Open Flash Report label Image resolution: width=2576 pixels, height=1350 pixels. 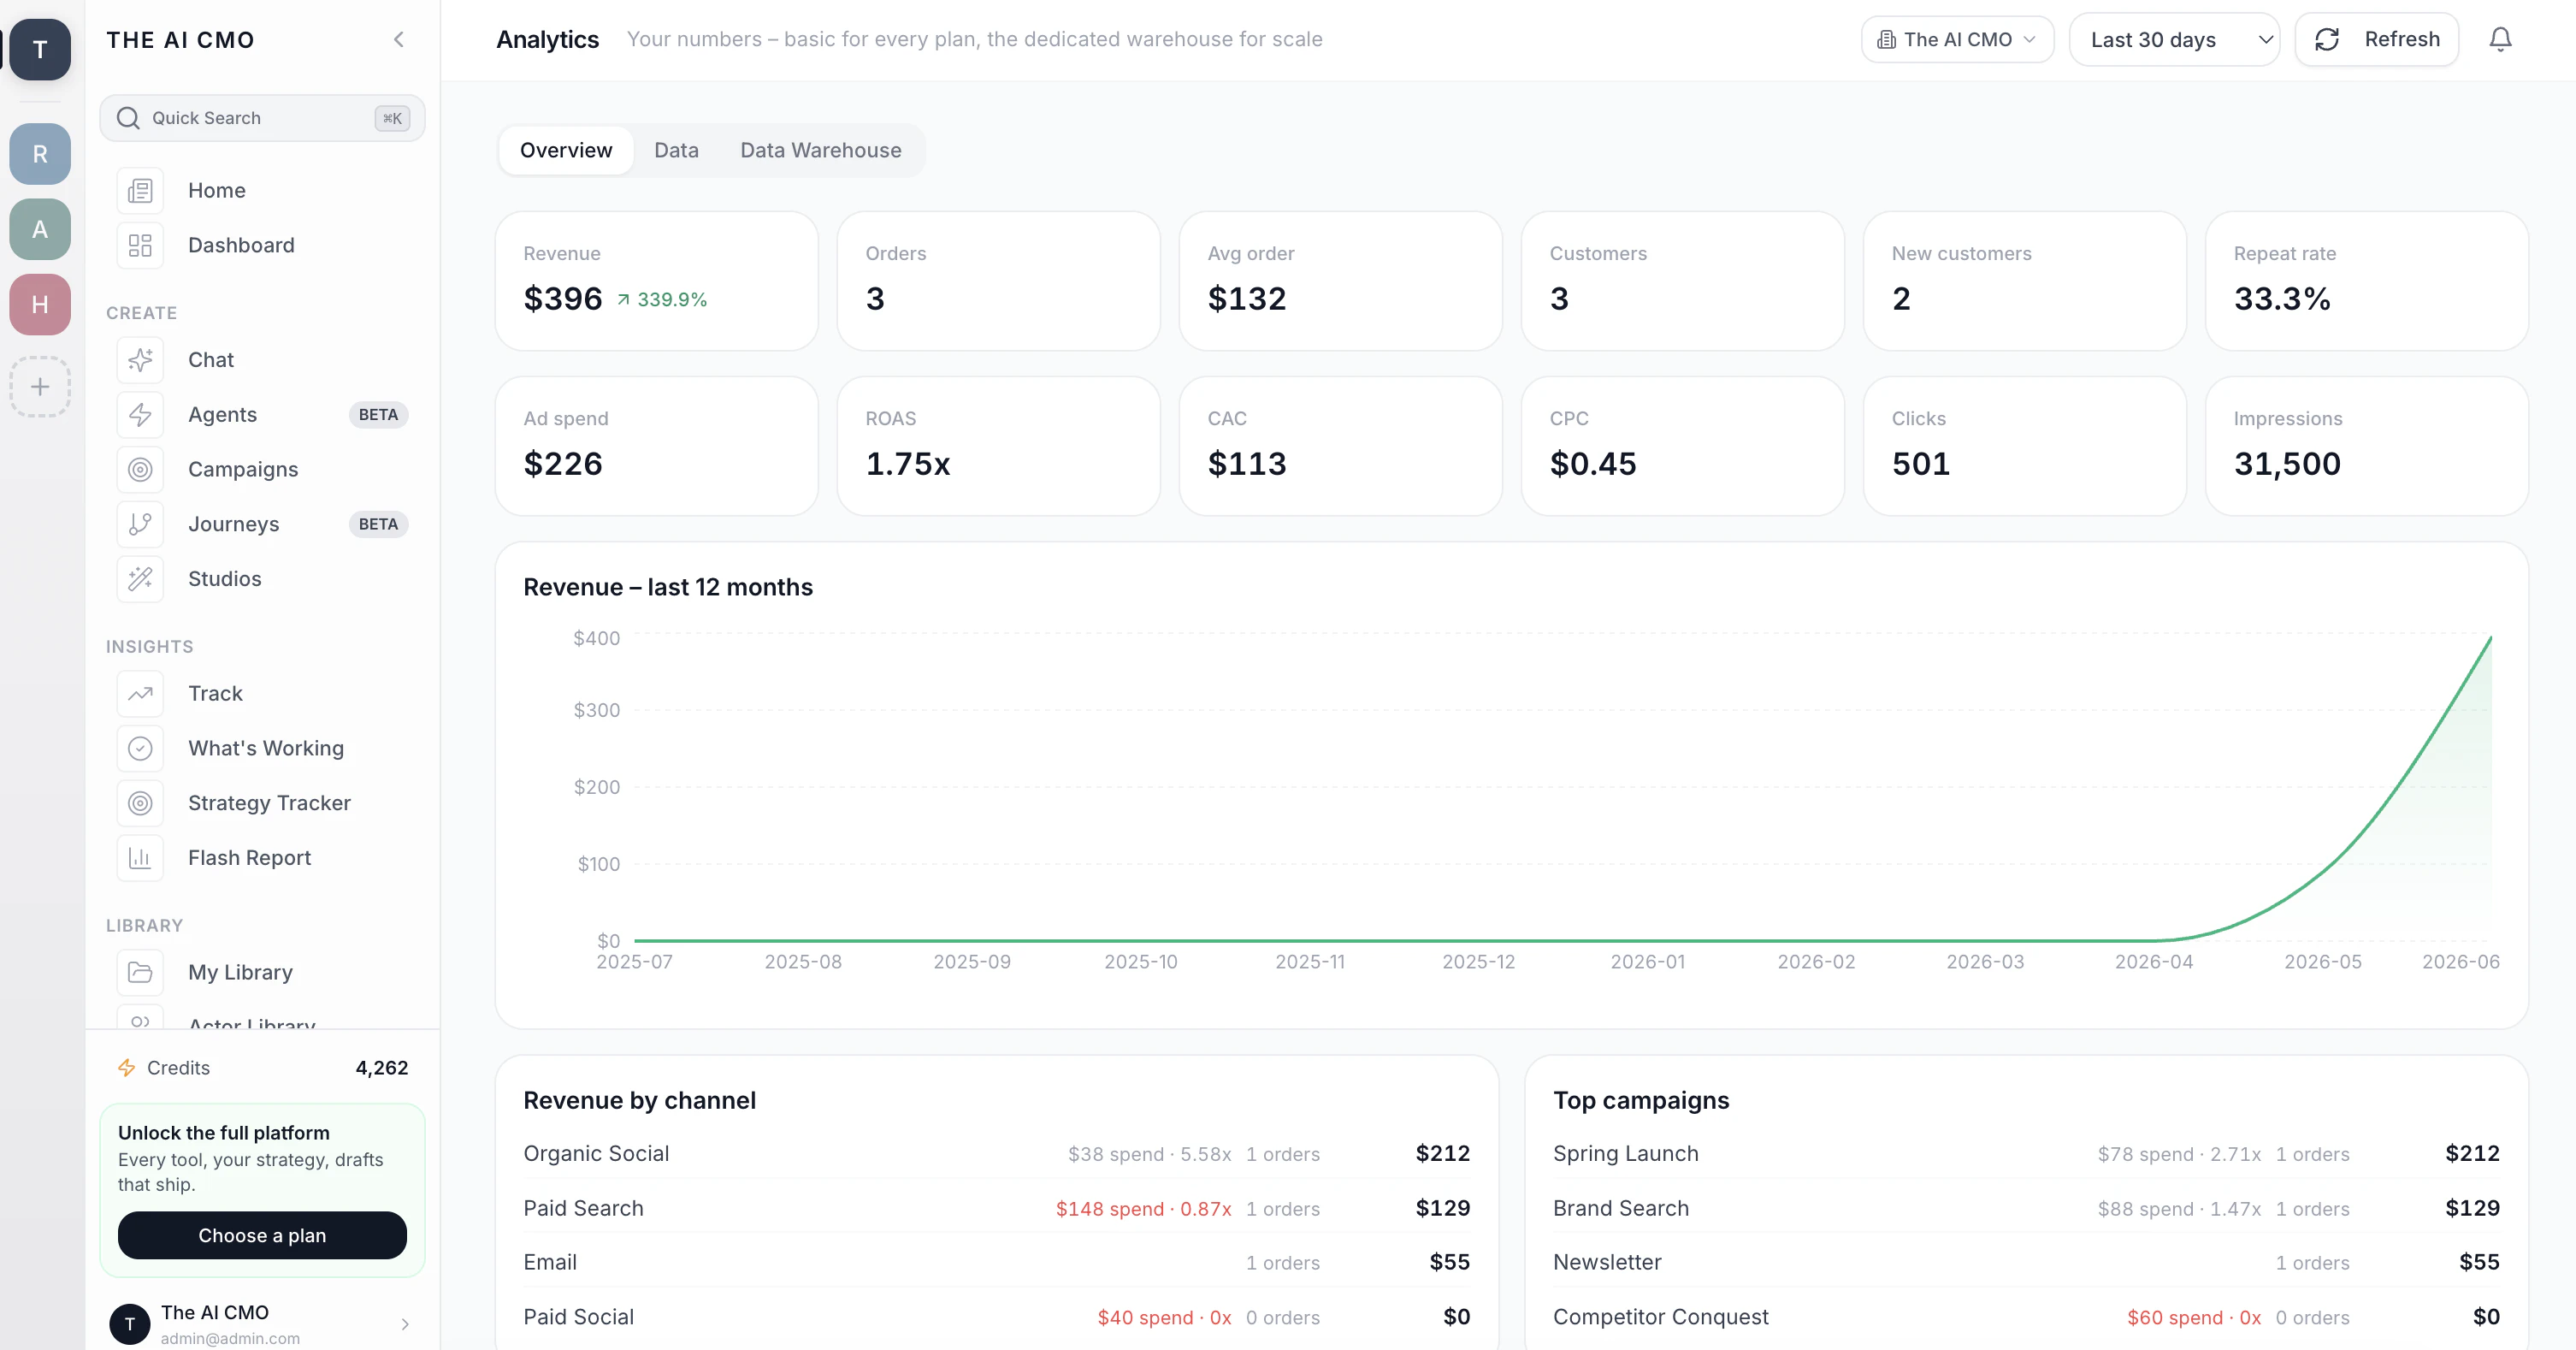click(249, 858)
